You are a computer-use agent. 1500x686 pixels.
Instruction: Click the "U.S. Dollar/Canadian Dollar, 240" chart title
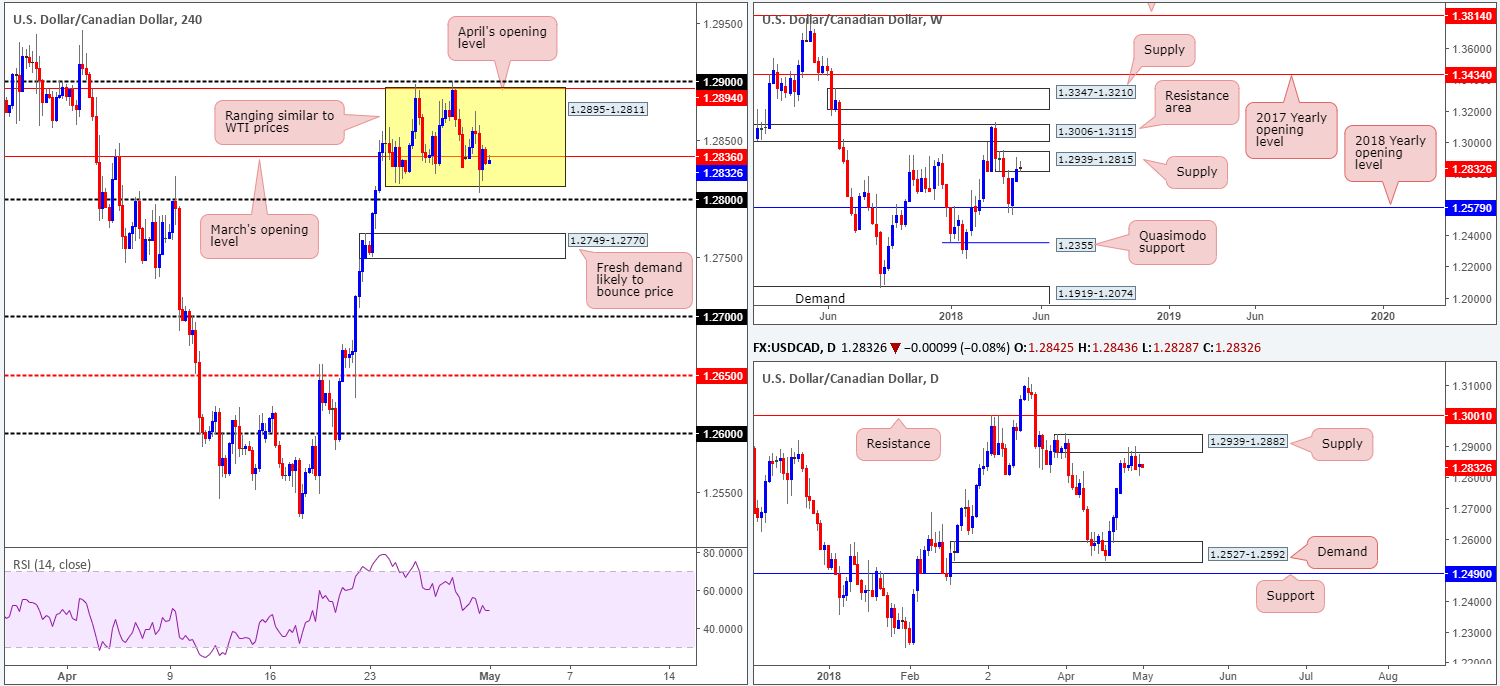click(109, 19)
